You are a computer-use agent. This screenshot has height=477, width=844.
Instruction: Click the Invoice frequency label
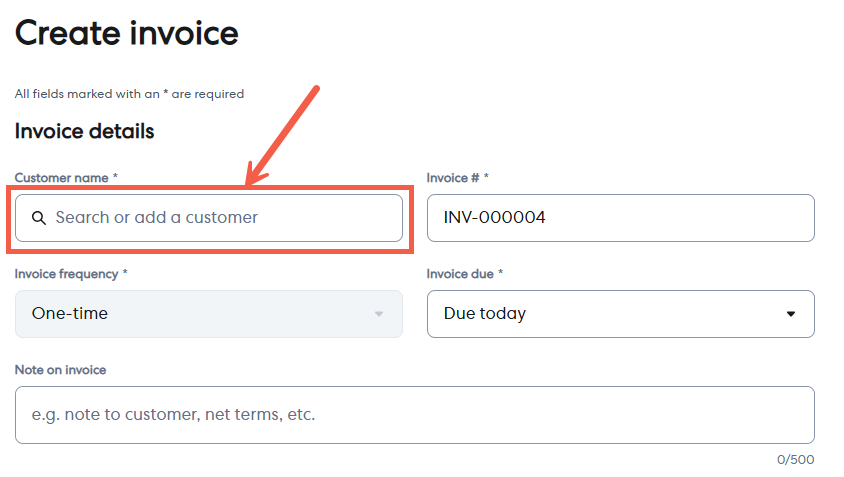[68, 274]
